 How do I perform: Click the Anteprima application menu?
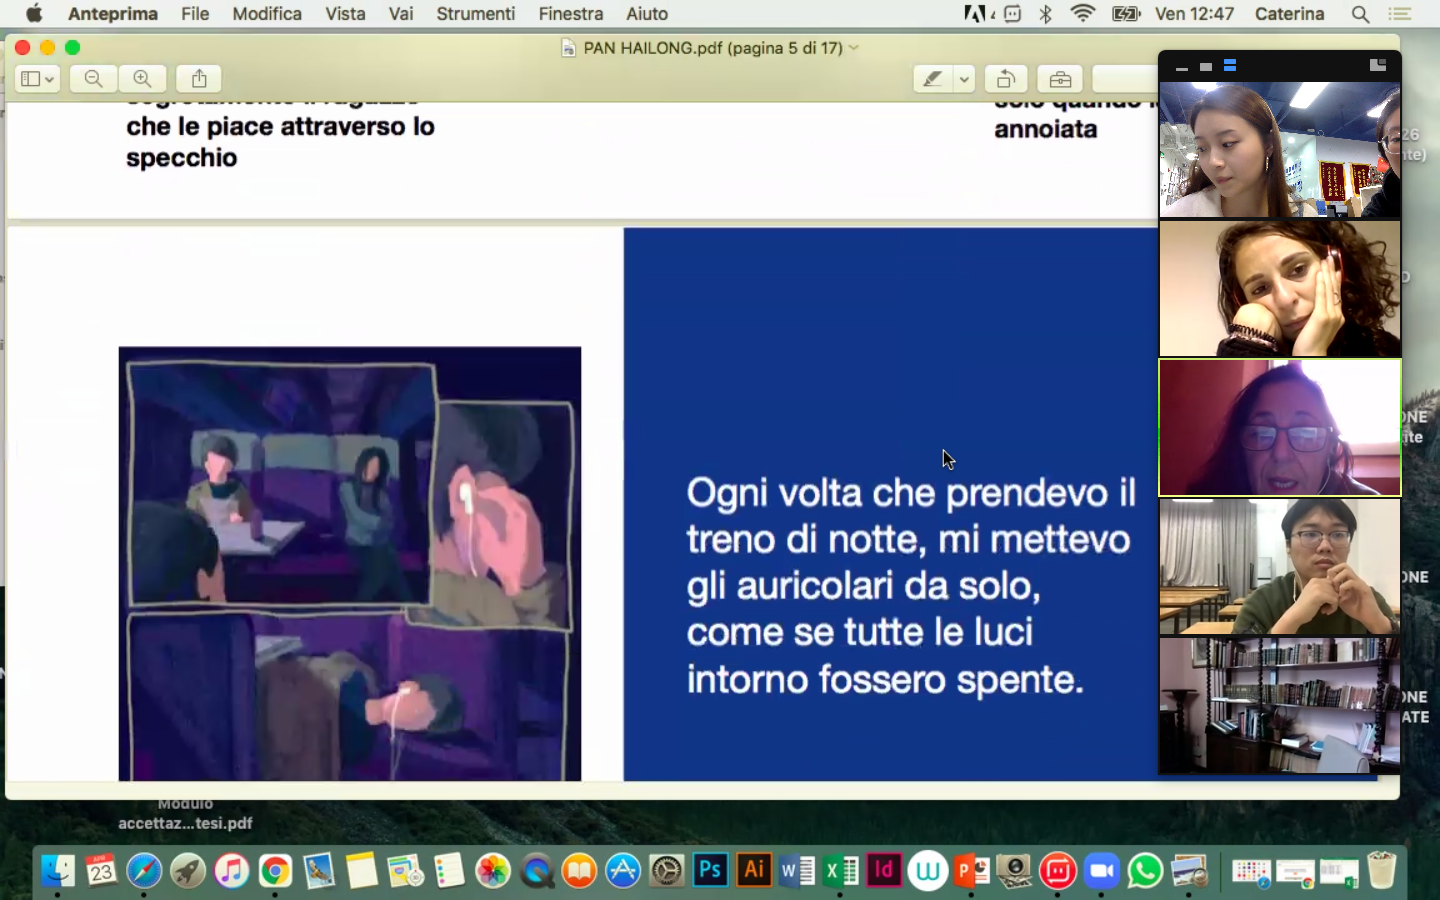pos(113,14)
